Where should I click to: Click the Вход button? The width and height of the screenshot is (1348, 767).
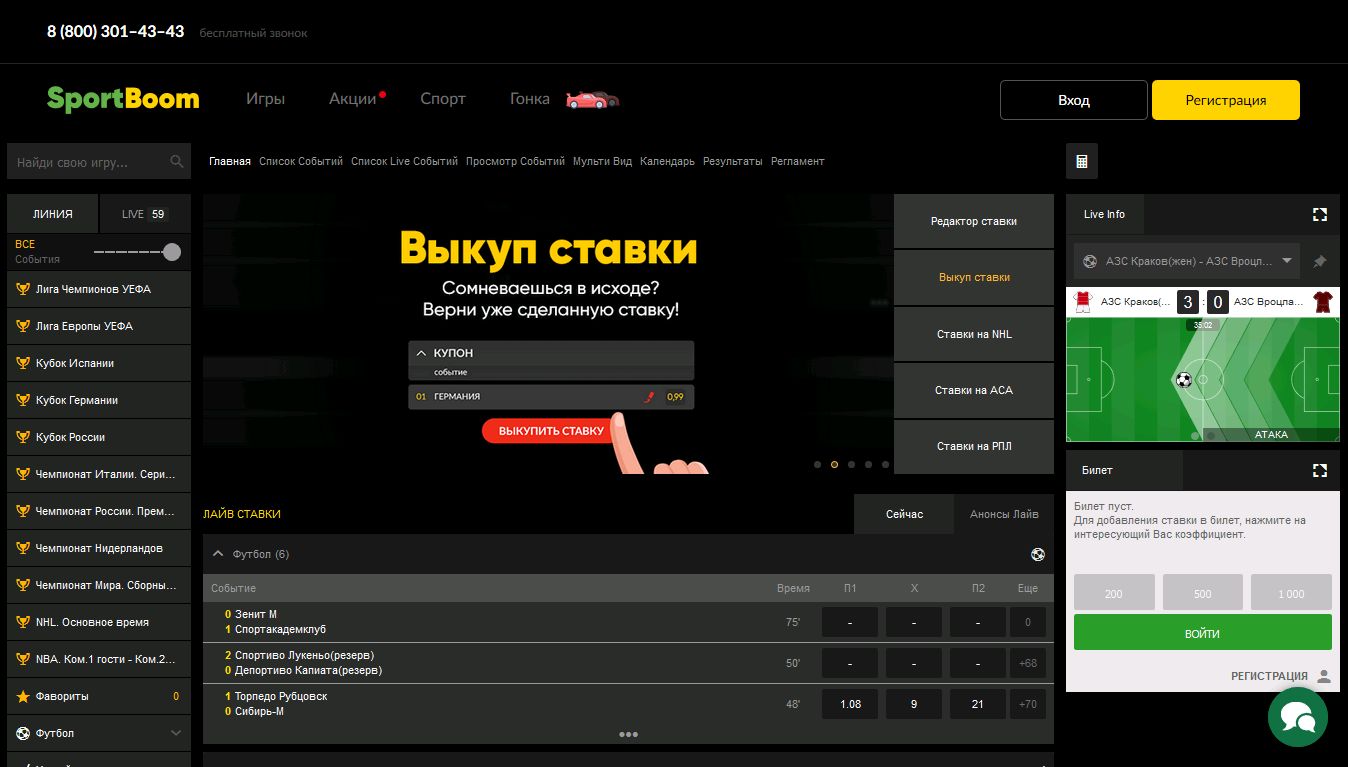coord(1074,100)
